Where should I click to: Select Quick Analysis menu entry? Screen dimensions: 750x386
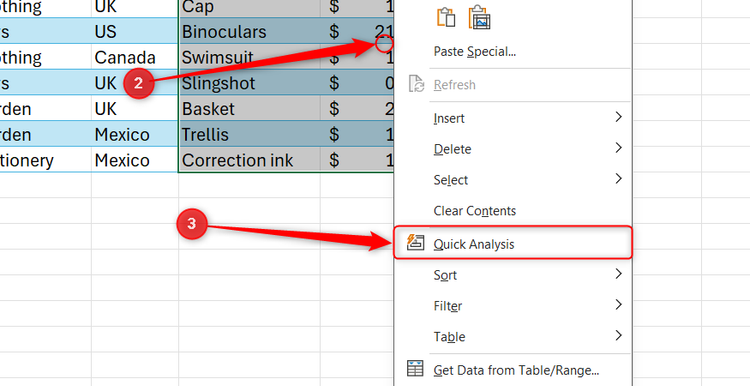coord(513,243)
